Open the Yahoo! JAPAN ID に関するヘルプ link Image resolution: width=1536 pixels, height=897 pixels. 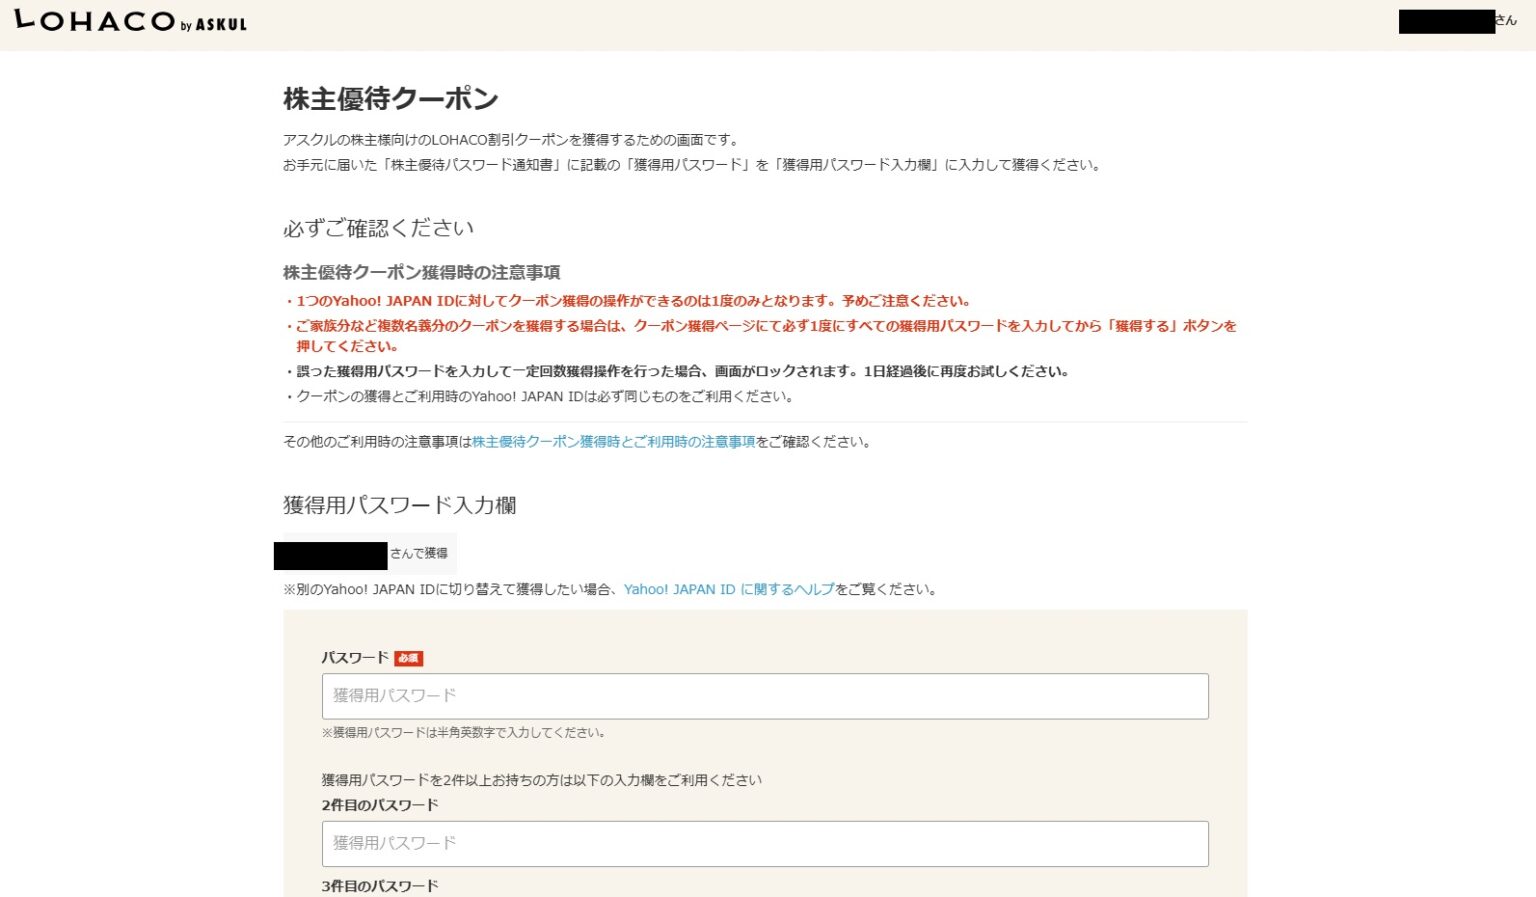[x=727, y=589]
